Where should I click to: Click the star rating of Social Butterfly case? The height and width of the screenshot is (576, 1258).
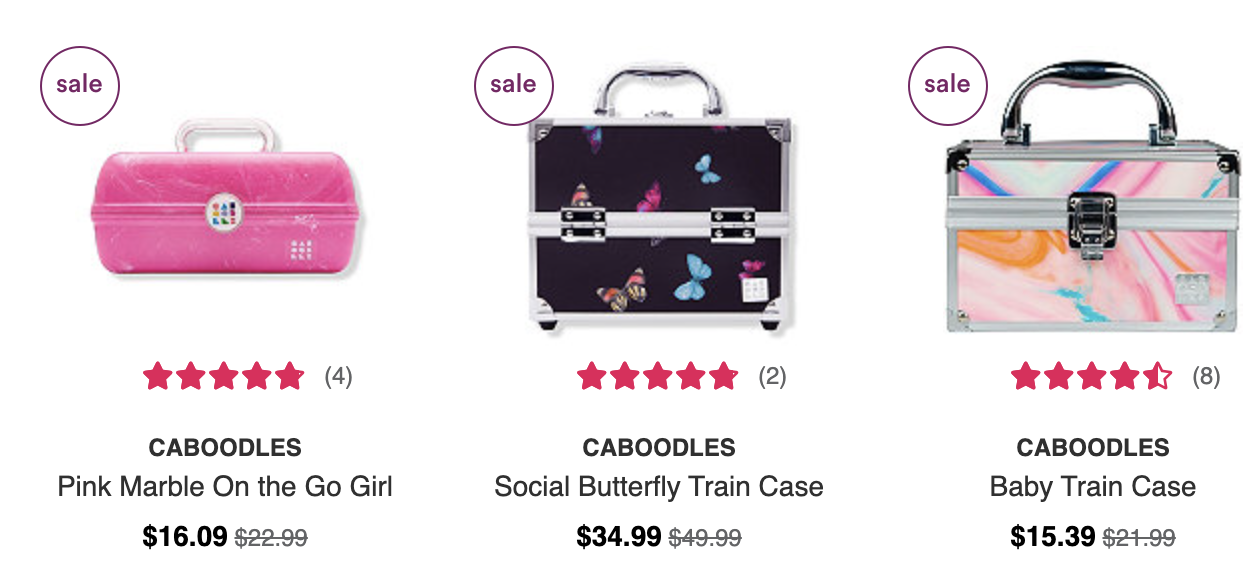658,377
